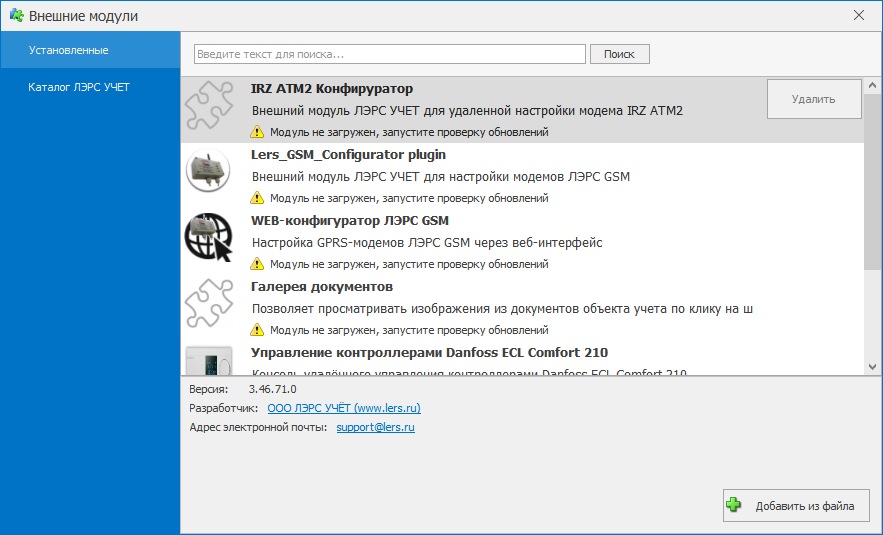
Task: Close the Внешние модули window
Action: (x=859, y=16)
